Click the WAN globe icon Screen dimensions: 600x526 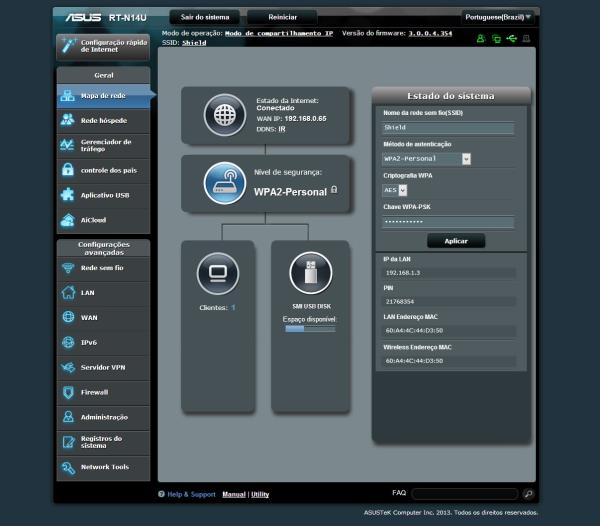68,317
